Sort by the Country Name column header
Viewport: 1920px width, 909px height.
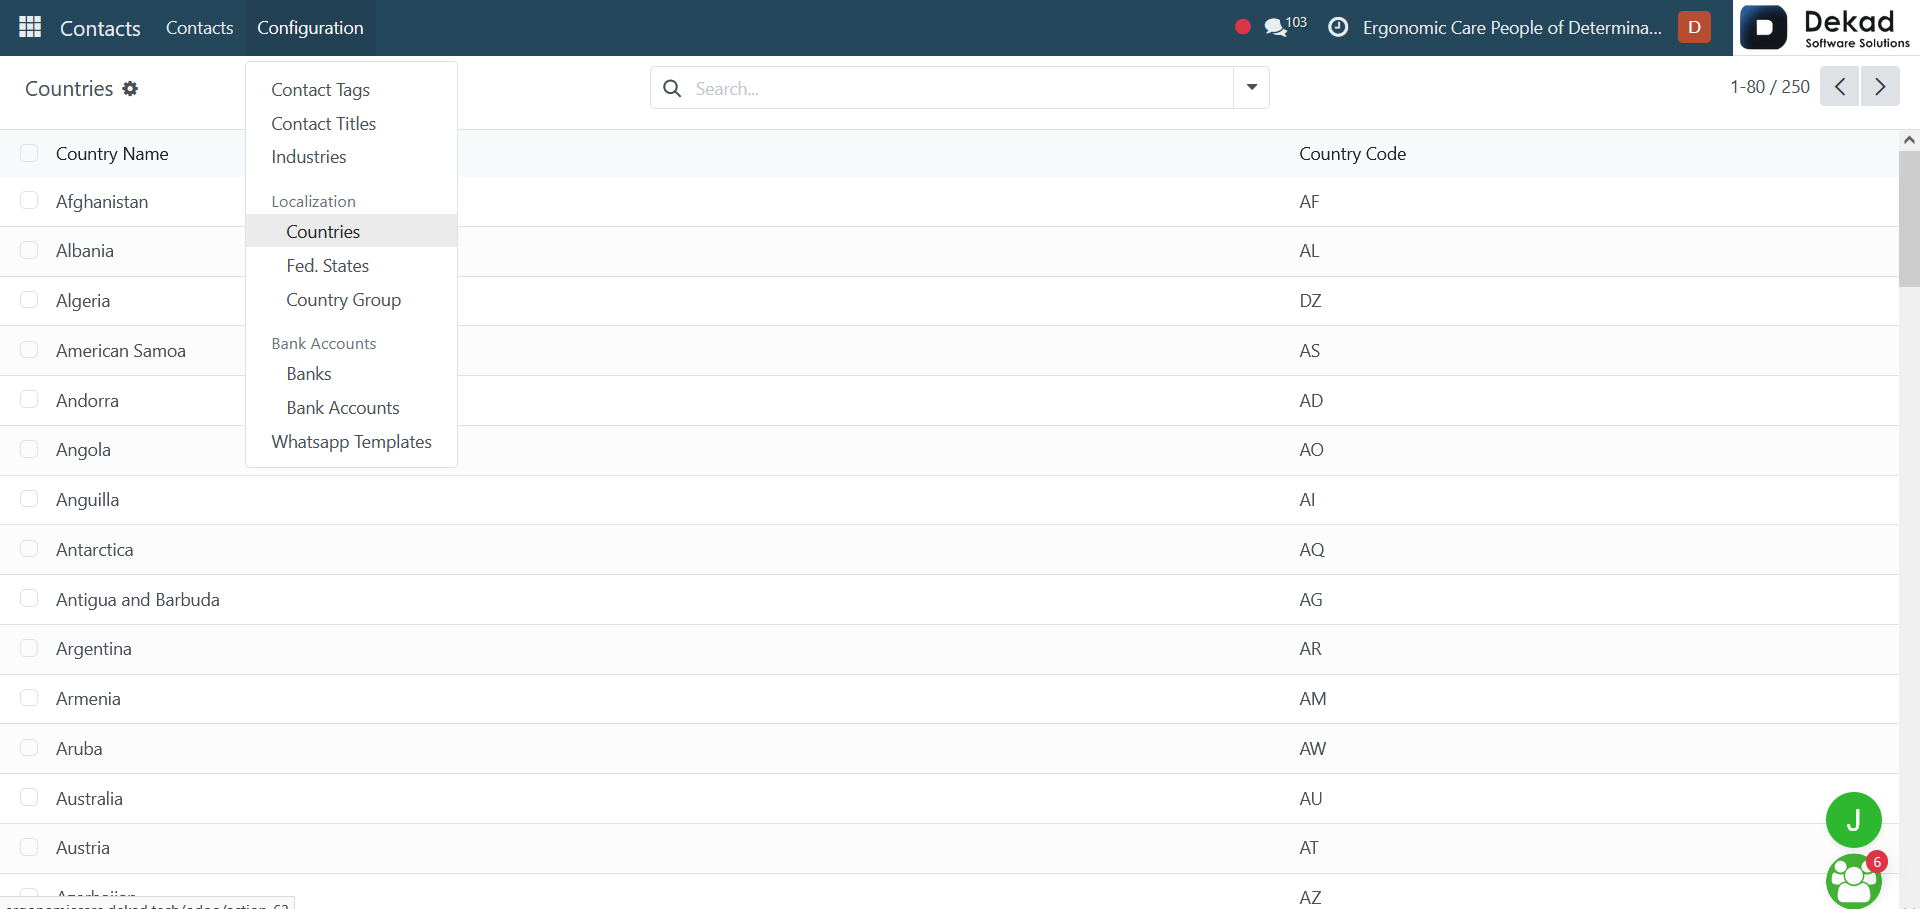(x=112, y=154)
